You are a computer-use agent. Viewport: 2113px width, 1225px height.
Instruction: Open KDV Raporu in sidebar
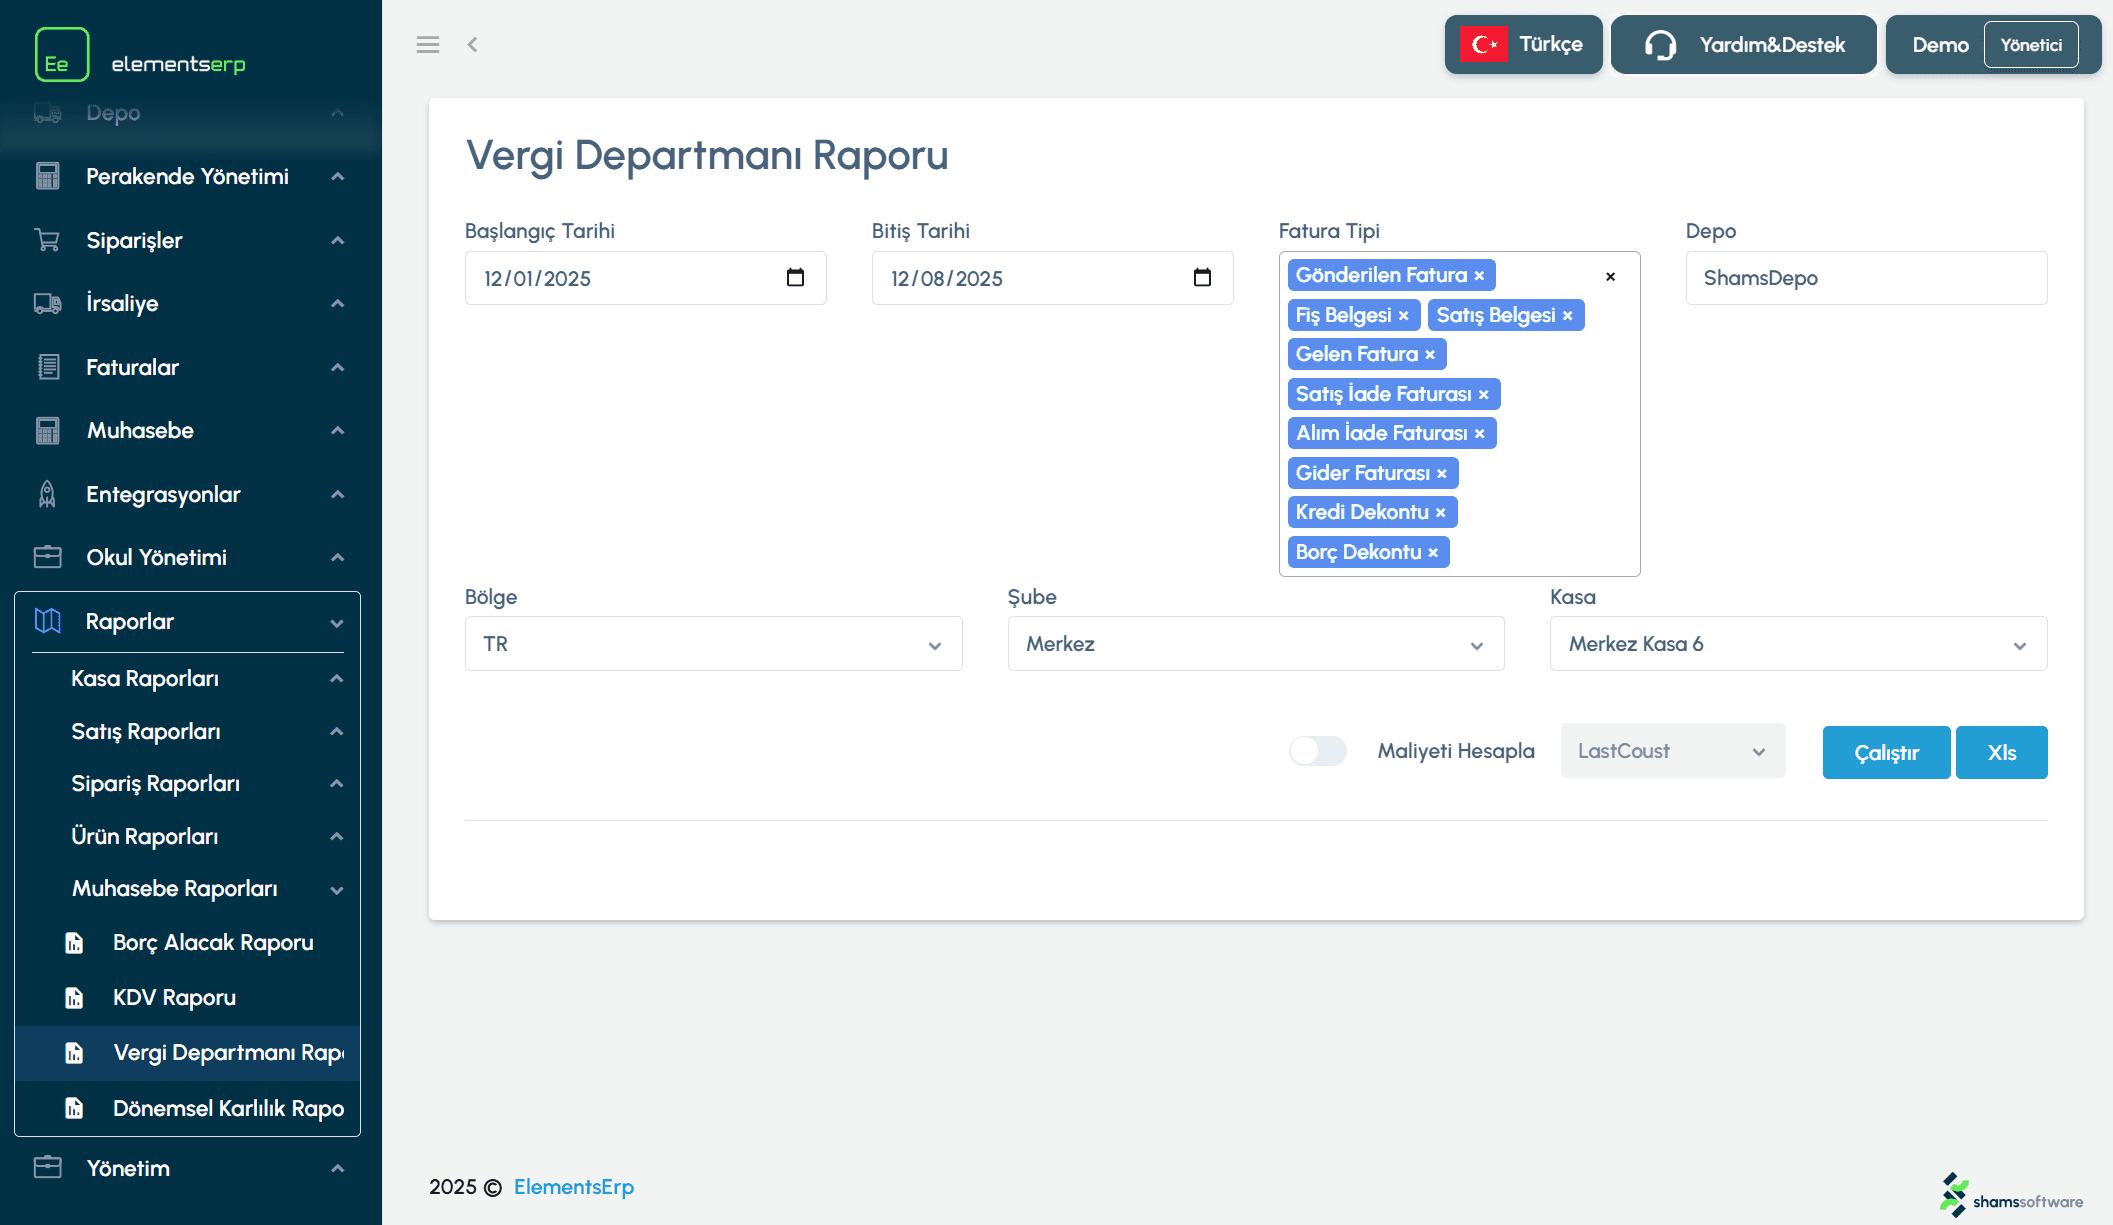[x=174, y=998]
